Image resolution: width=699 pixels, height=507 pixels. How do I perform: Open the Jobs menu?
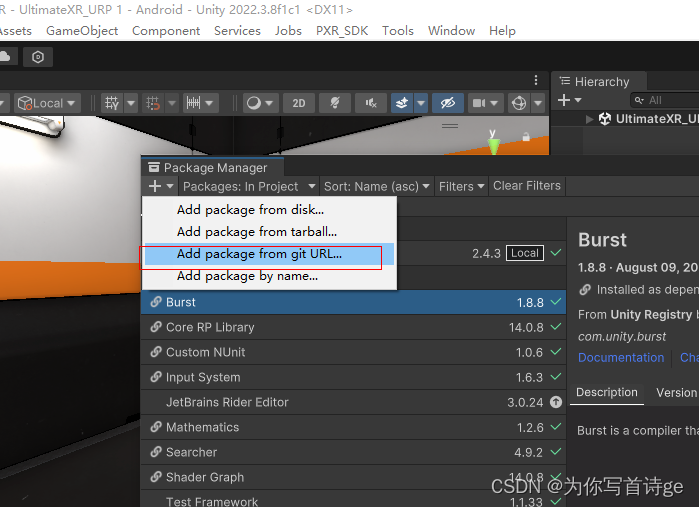[x=288, y=31]
